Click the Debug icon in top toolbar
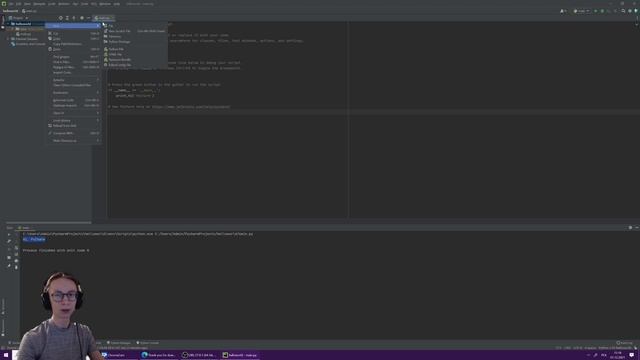The width and height of the screenshot is (640, 360). click(602, 11)
